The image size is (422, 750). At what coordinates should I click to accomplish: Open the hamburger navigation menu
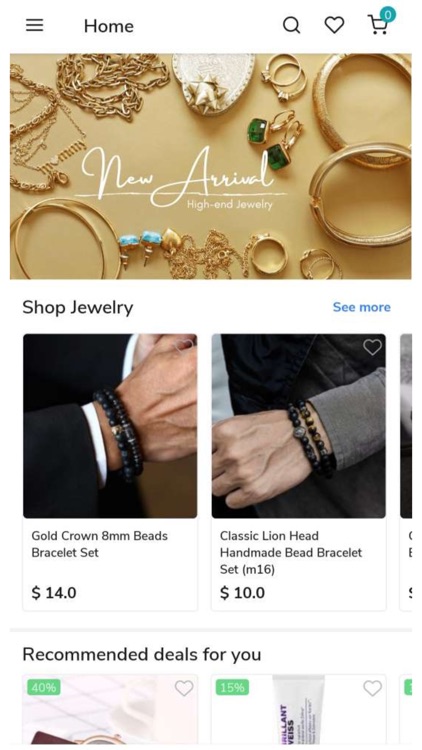coord(34,25)
